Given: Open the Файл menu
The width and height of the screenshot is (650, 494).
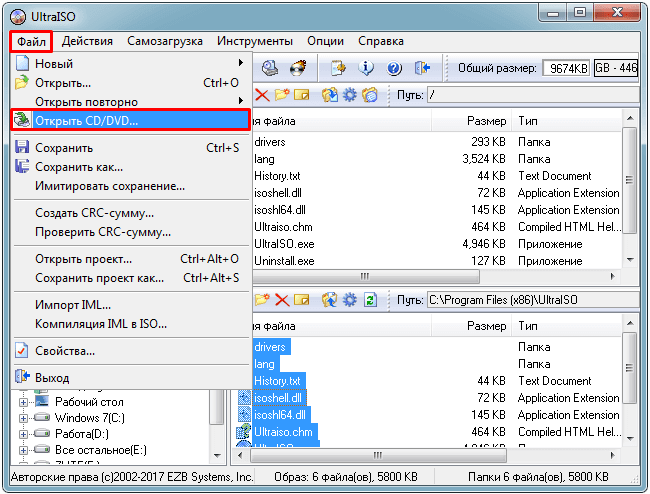Looking at the screenshot, I should click(31, 41).
